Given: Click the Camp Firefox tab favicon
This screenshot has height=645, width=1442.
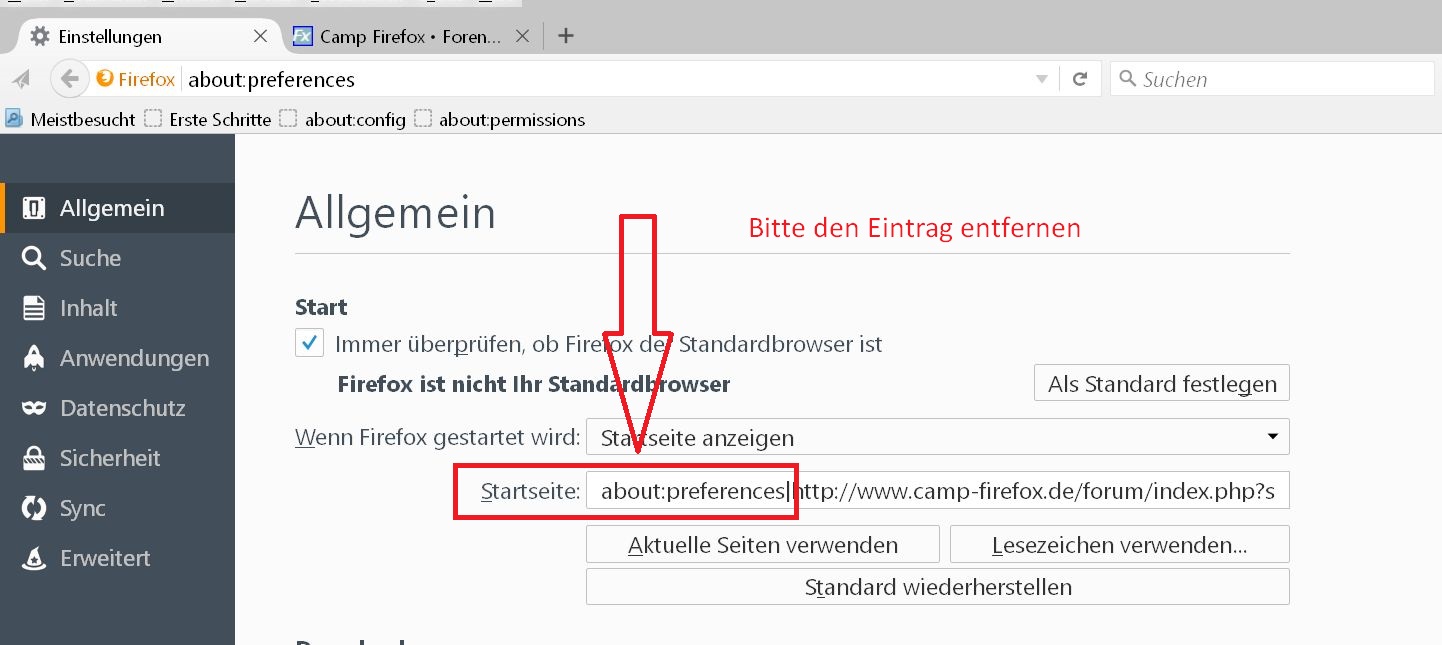Looking at the screenshot, I should tap(302, 36).
